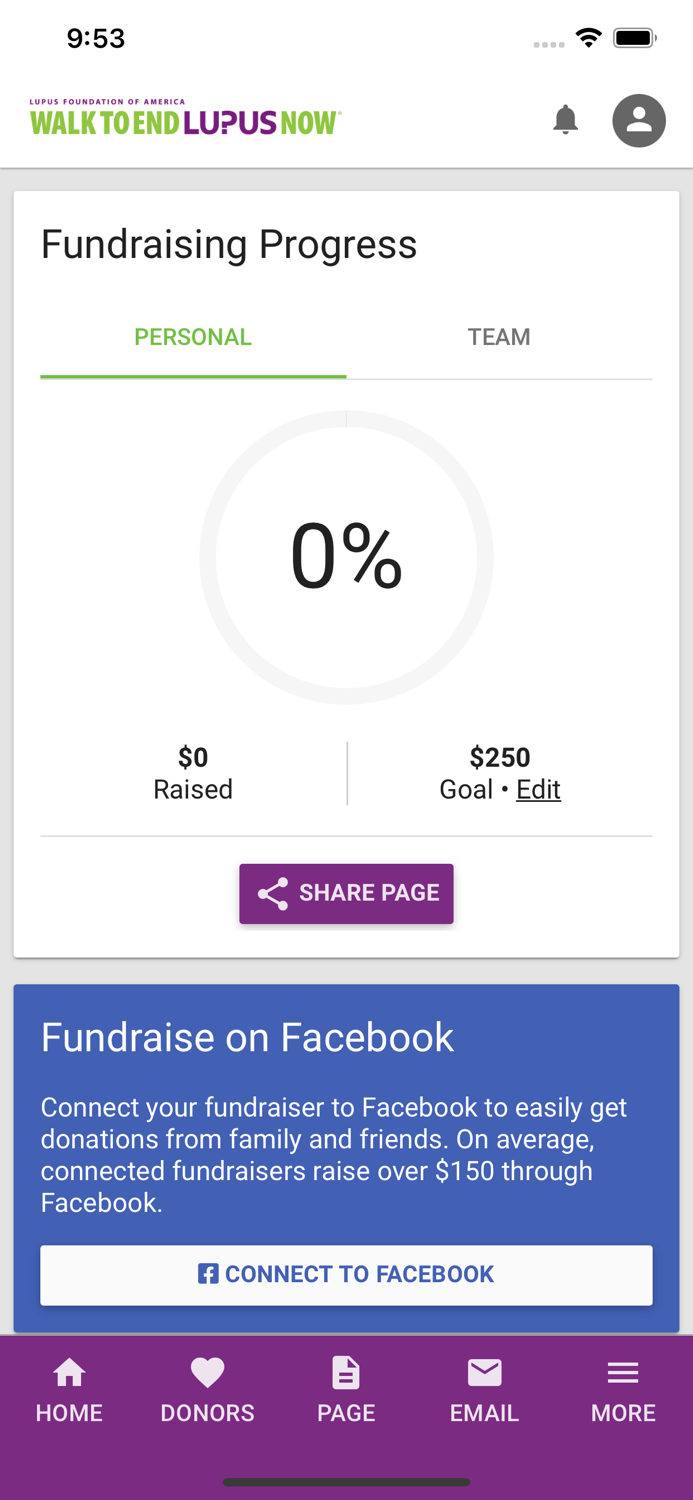This screenshot has width=693, height=1500.
Task: Click the share icon on Share Page
Action: [x=272, y=893]
